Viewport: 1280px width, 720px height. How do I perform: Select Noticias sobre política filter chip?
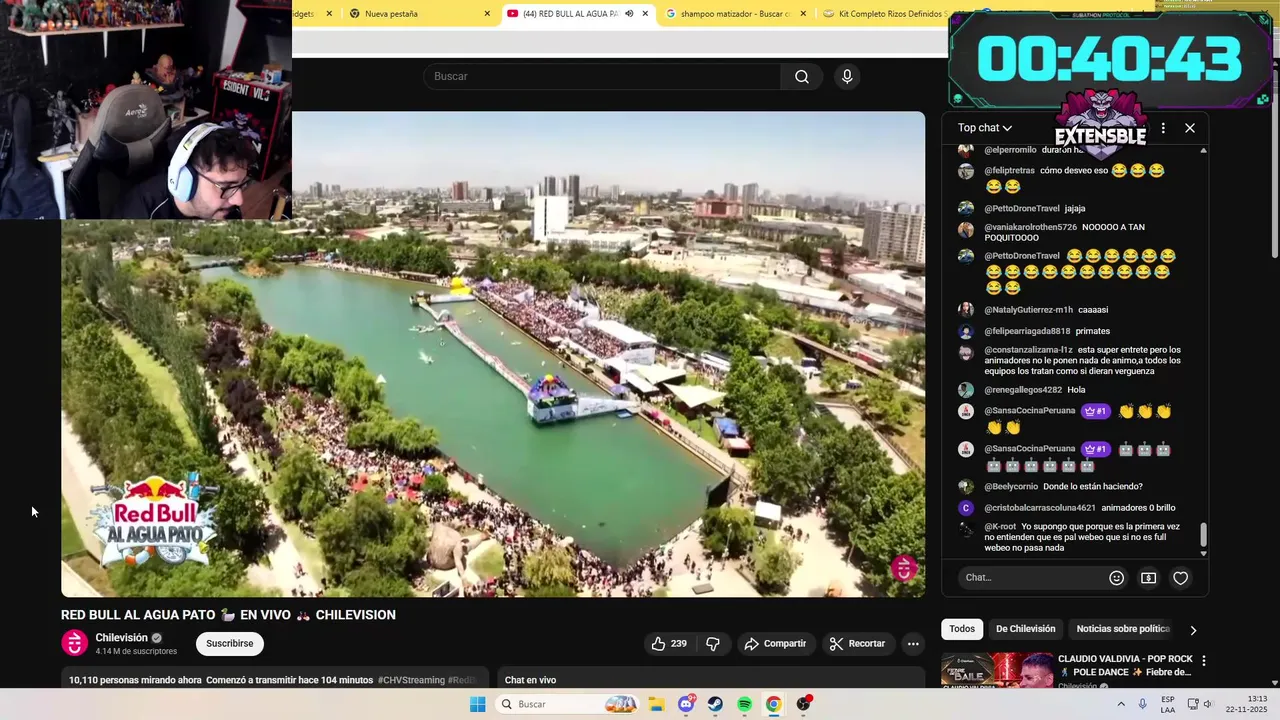click(x=1123, y=629)
